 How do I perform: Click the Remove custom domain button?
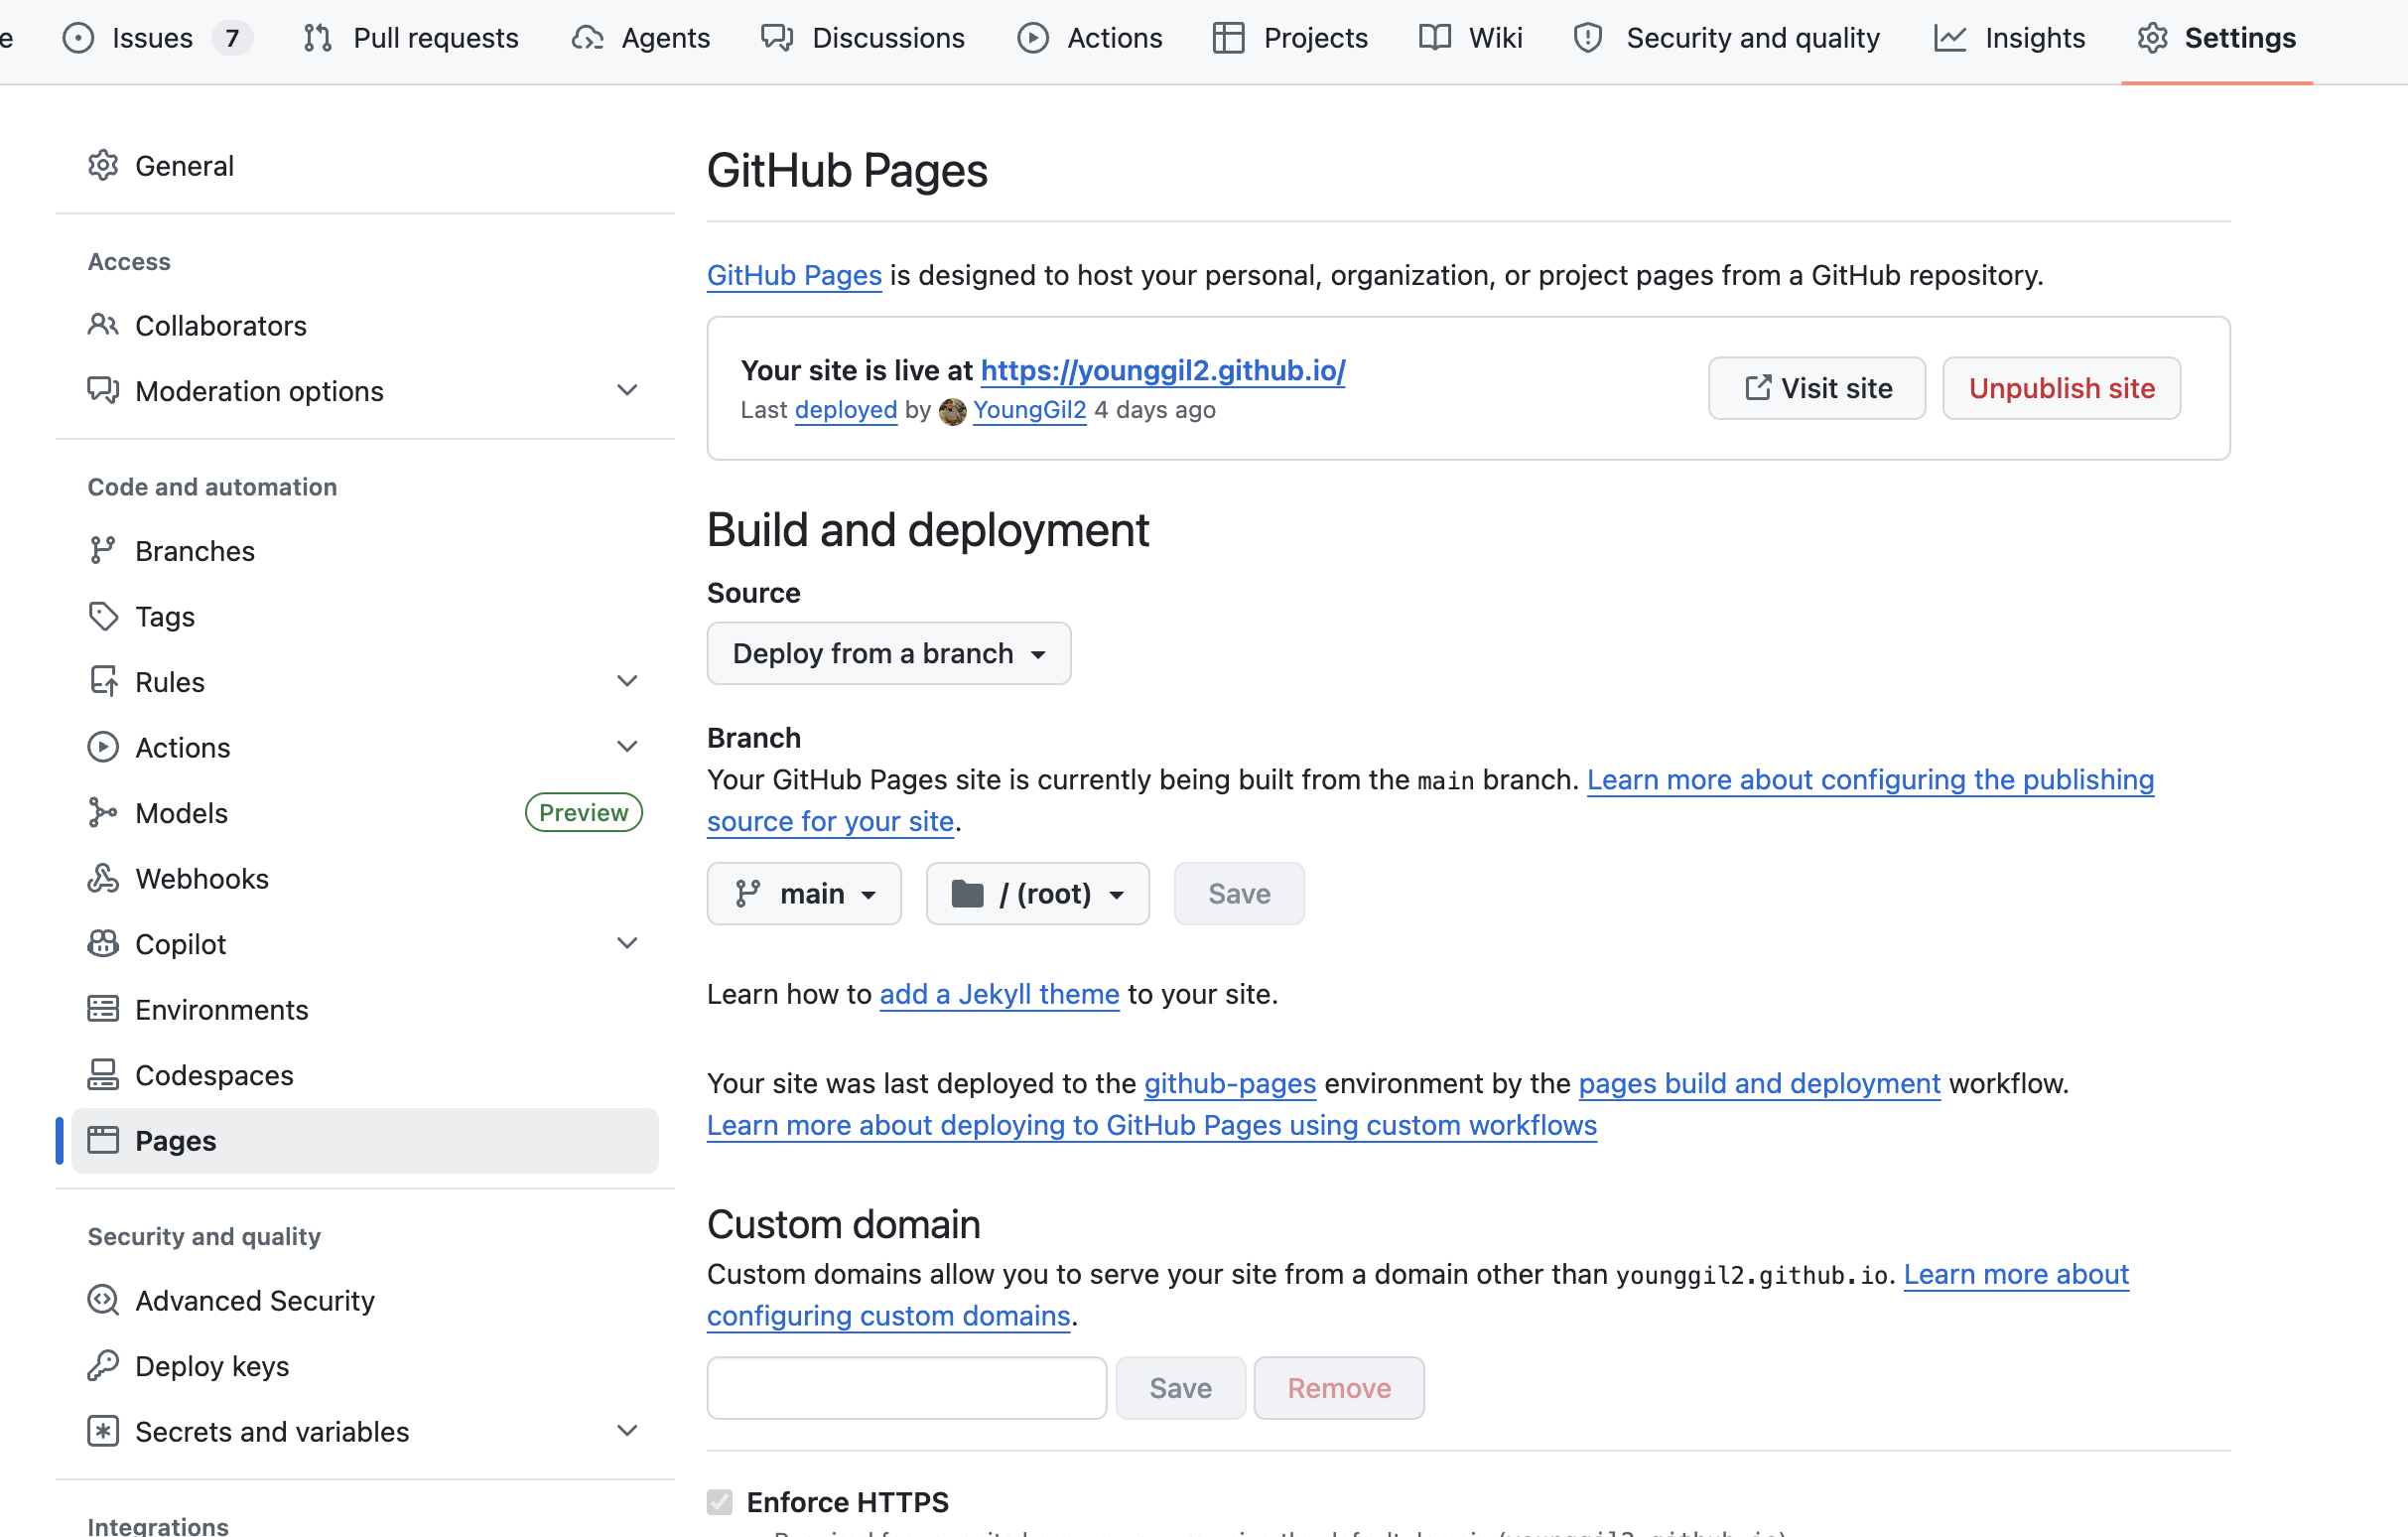1339,1387
